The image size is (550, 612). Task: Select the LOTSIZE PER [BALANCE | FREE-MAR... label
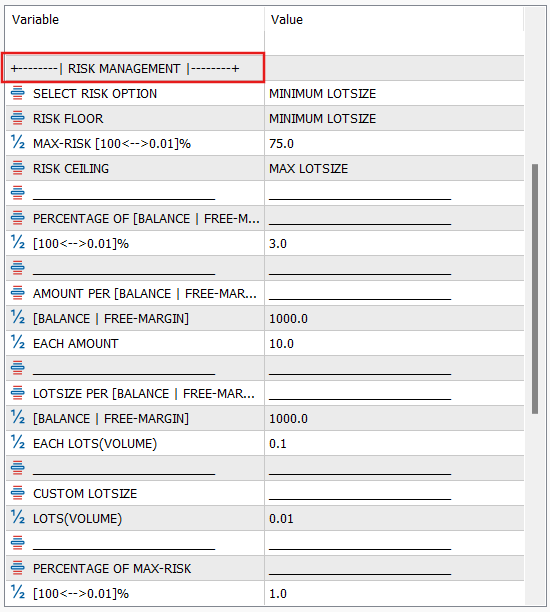coord(144,393)
